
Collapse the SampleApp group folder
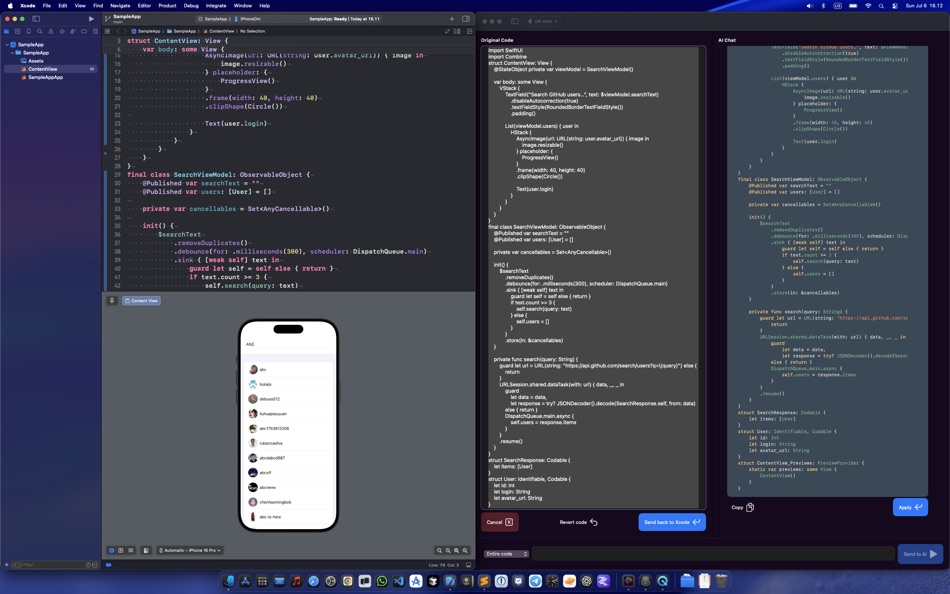(x=12, y=53)
